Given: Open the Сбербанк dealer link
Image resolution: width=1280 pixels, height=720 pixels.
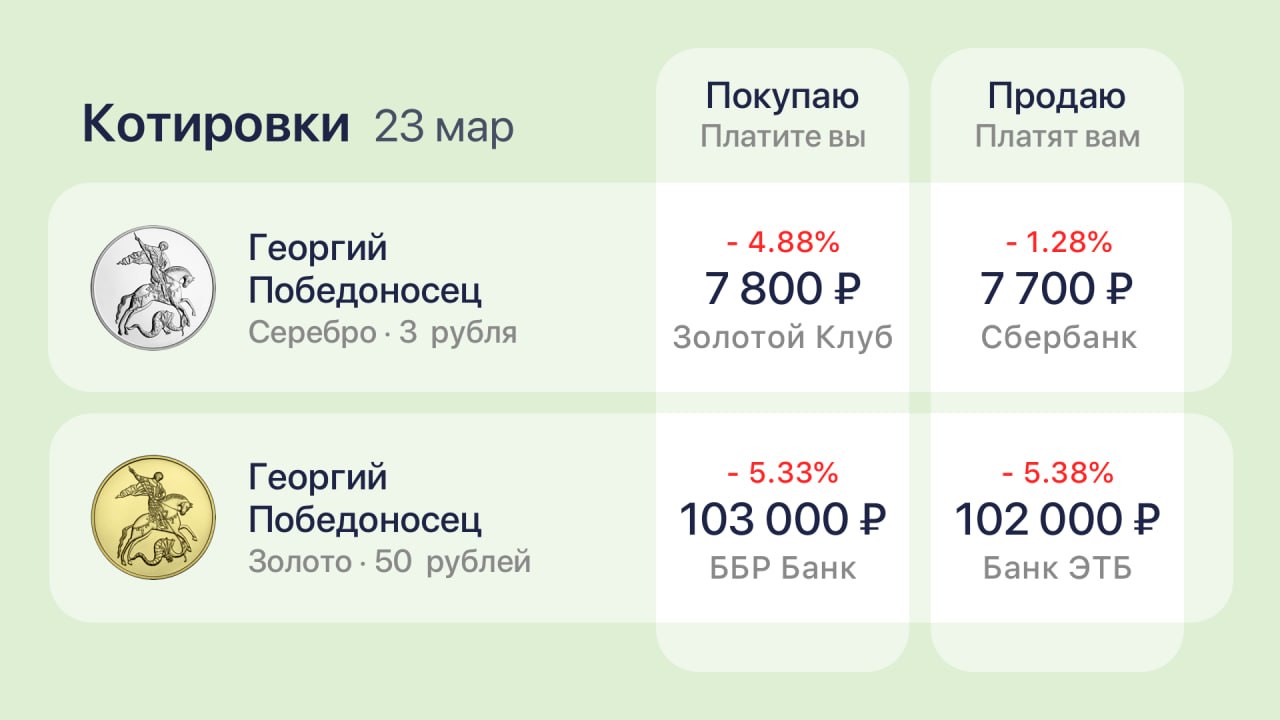Looking at the screenshot, I should [1058, 338].
